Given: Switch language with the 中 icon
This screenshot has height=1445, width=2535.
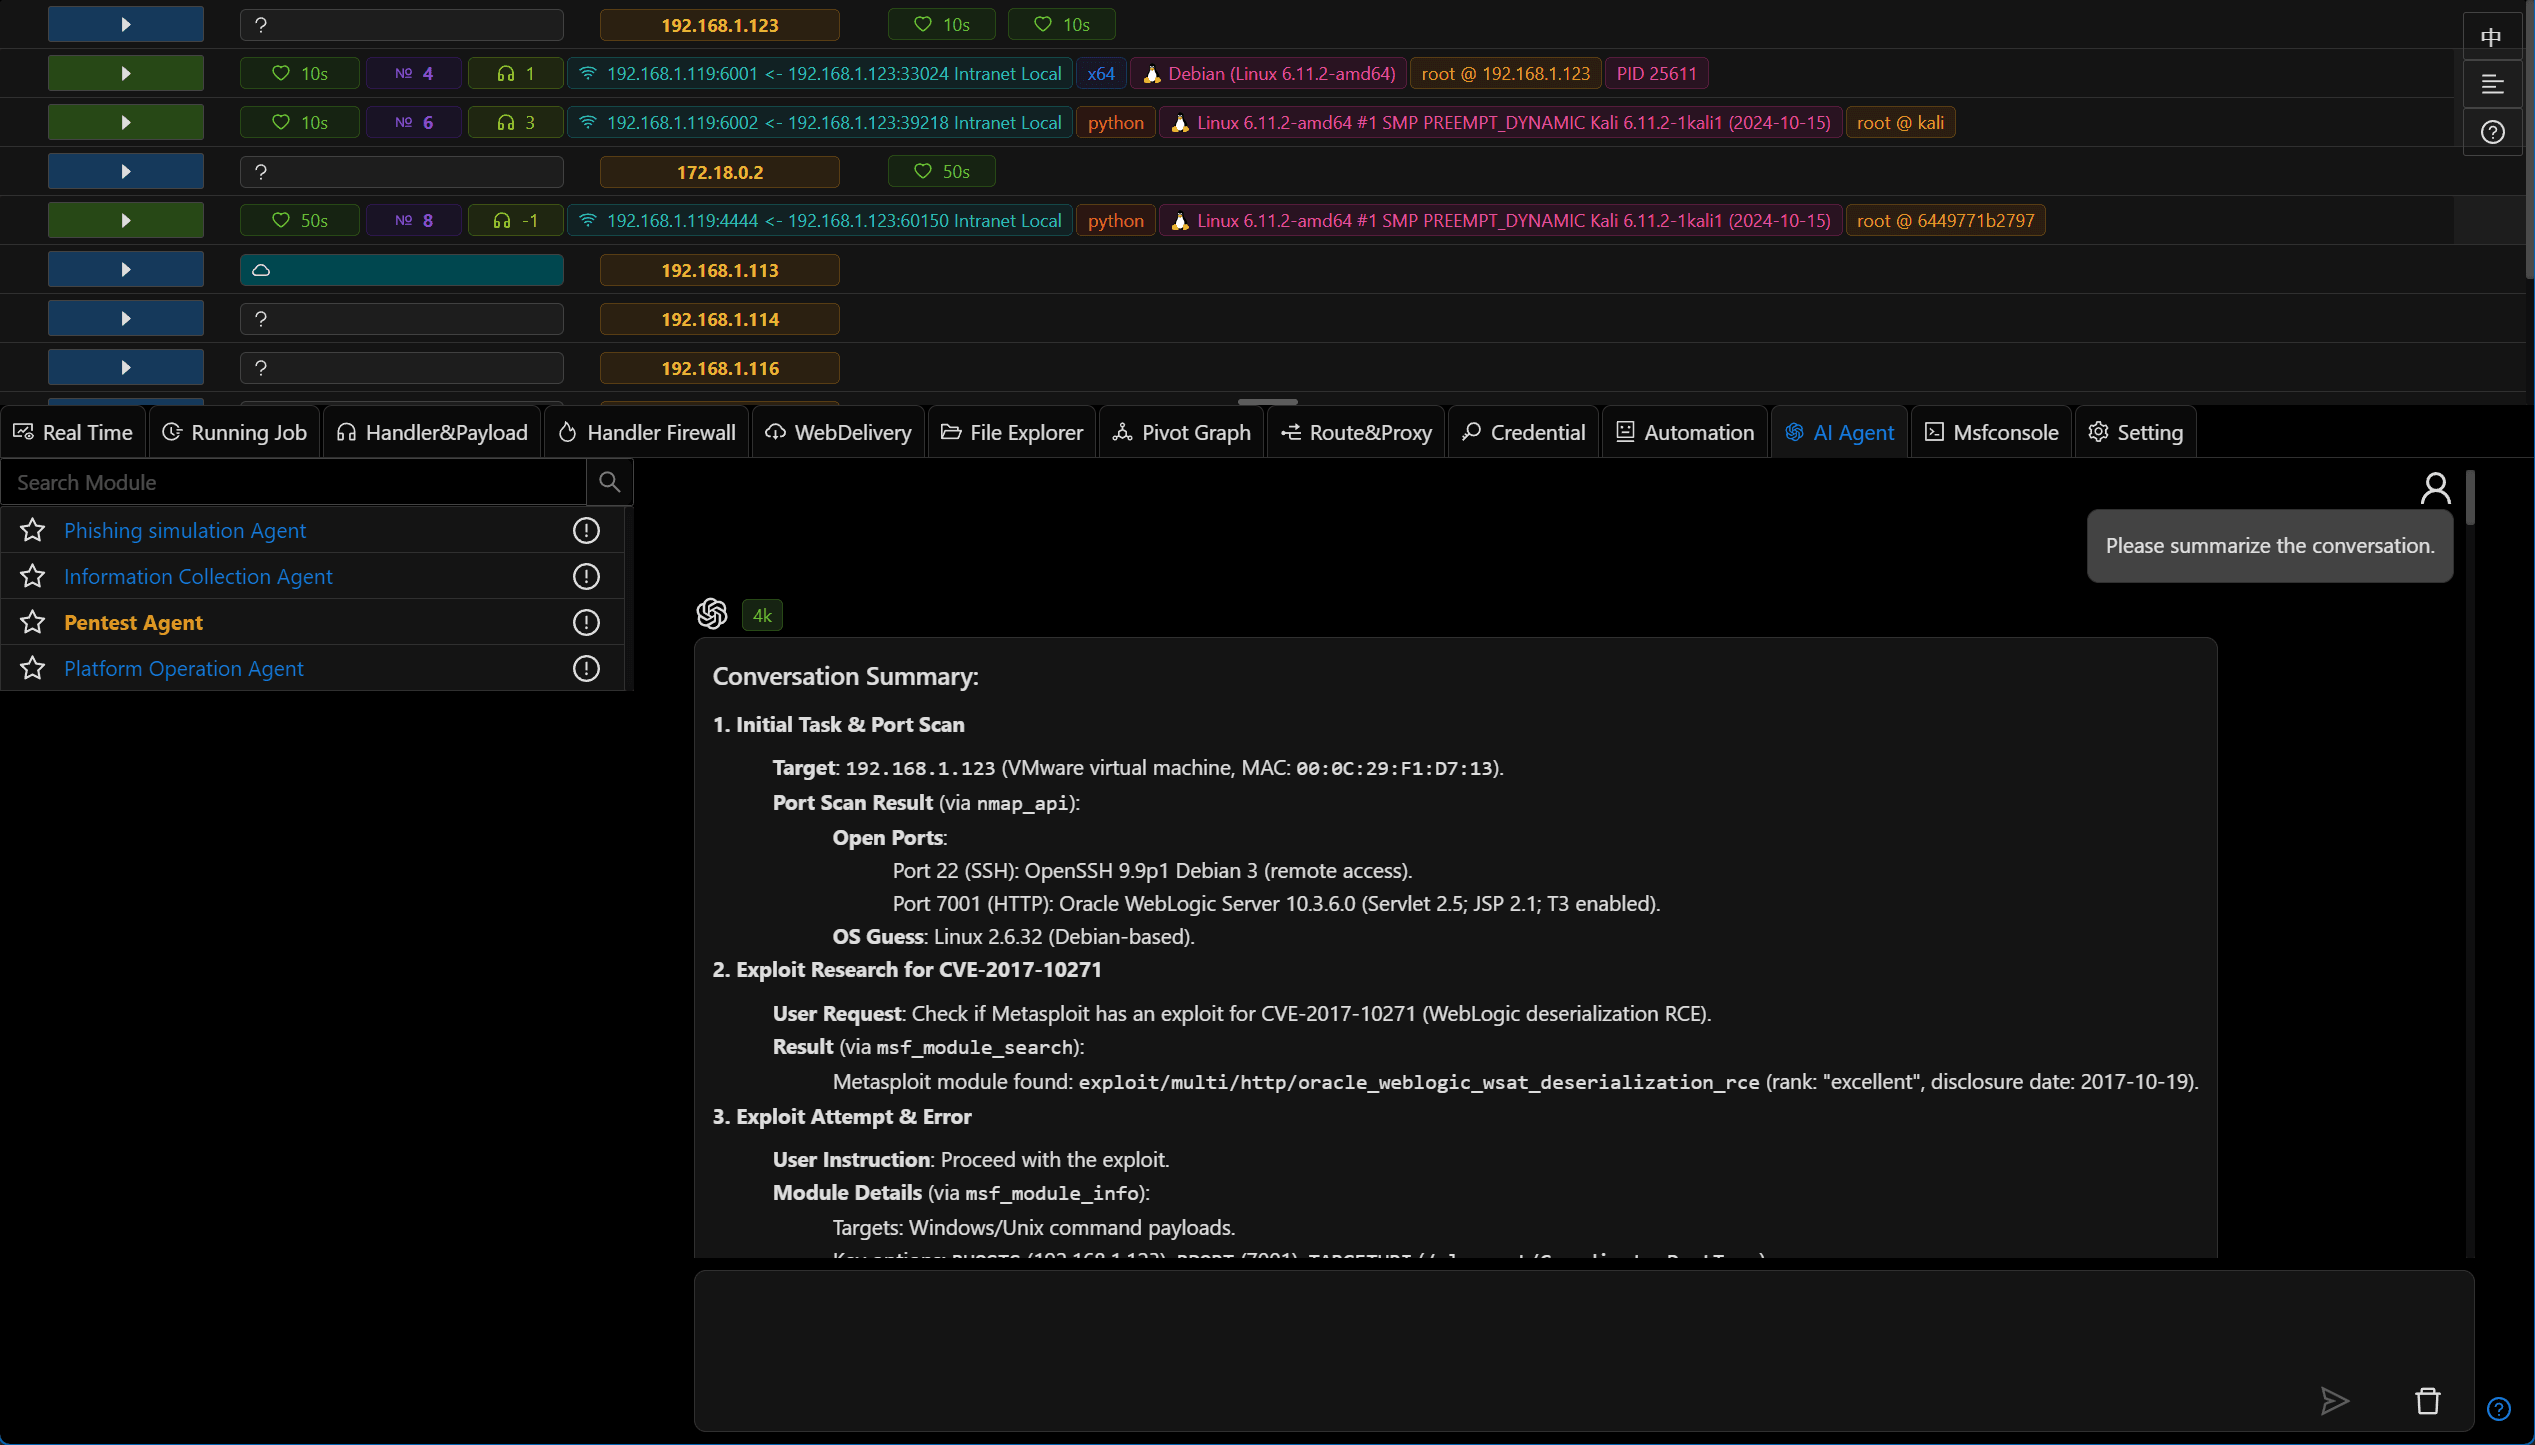Looking at the screenshot, I should pyautogui.click(x=2492, y=37).
